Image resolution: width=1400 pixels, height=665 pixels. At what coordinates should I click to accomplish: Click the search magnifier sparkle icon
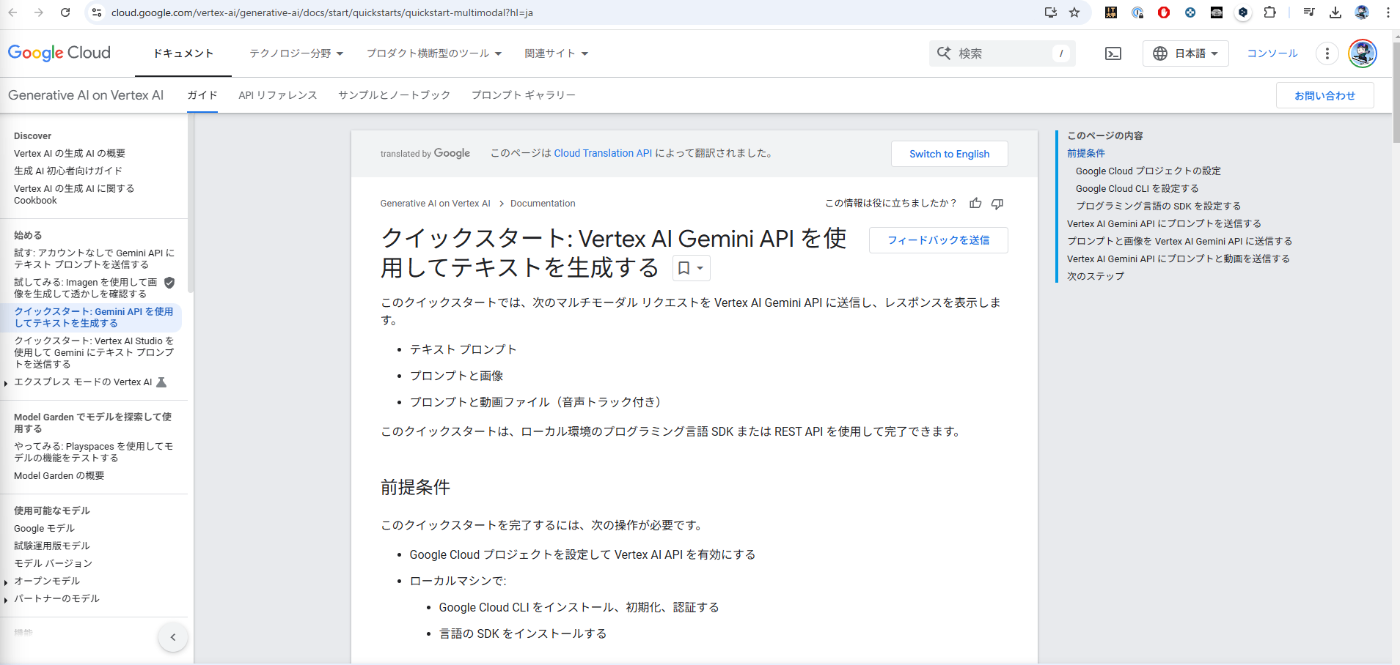(942, 53)
